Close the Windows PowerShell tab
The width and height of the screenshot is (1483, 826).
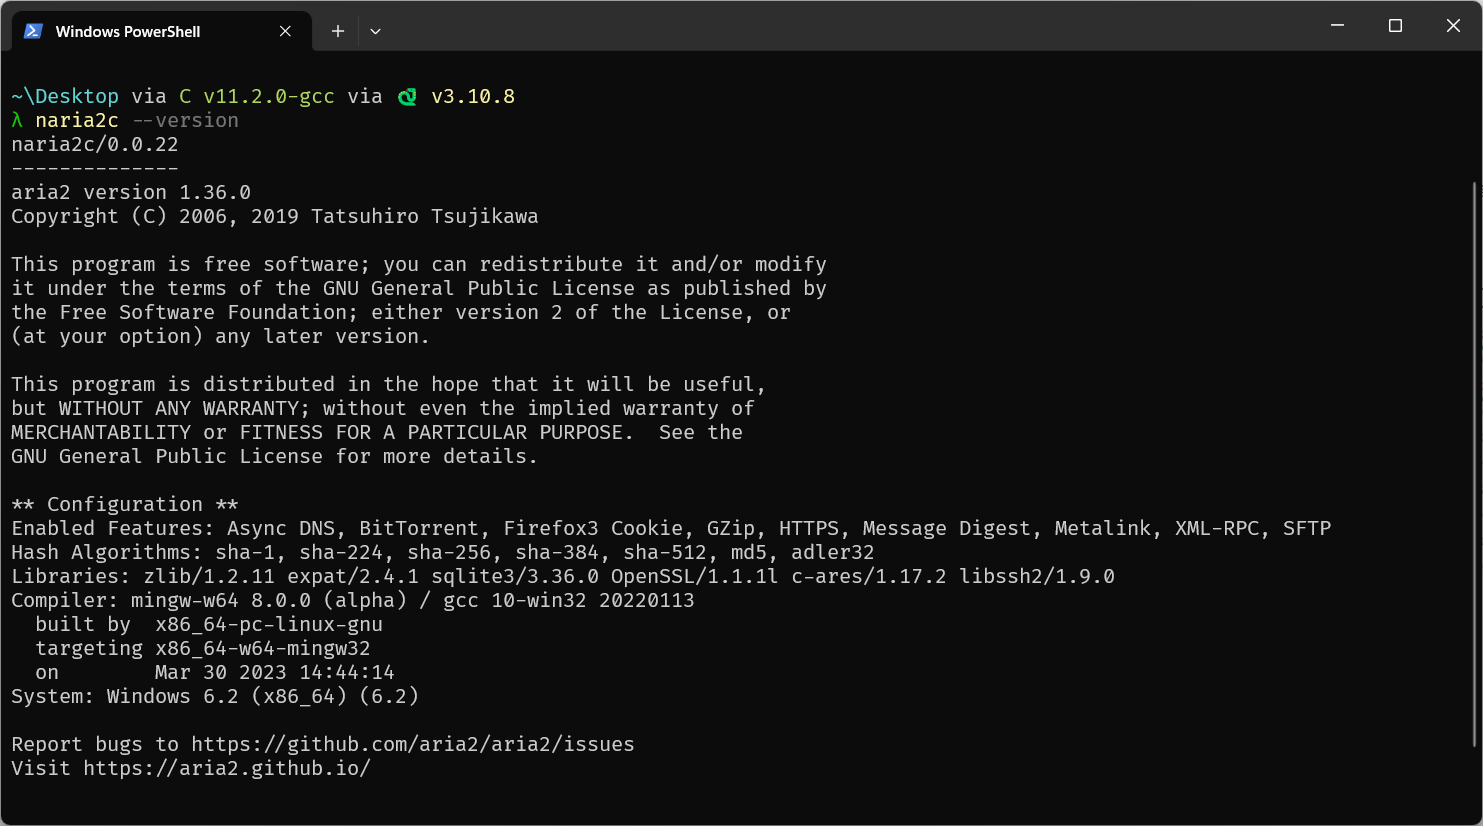click(x=285, y=31)
